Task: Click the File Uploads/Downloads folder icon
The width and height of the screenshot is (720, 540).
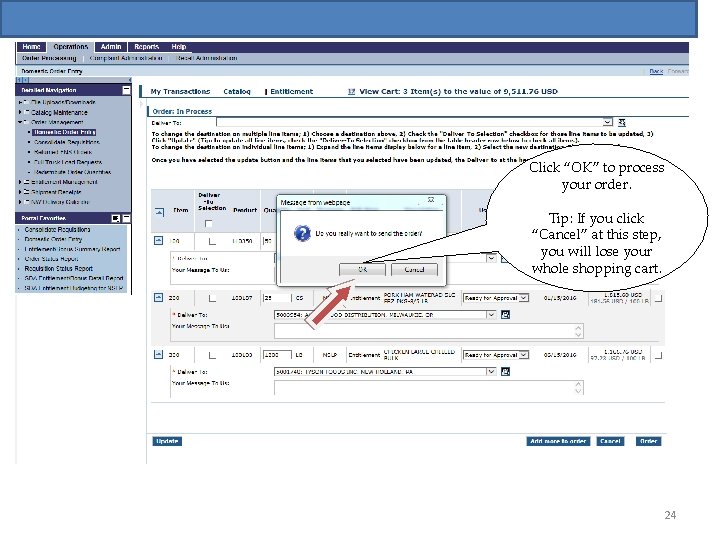Action: 27,102
